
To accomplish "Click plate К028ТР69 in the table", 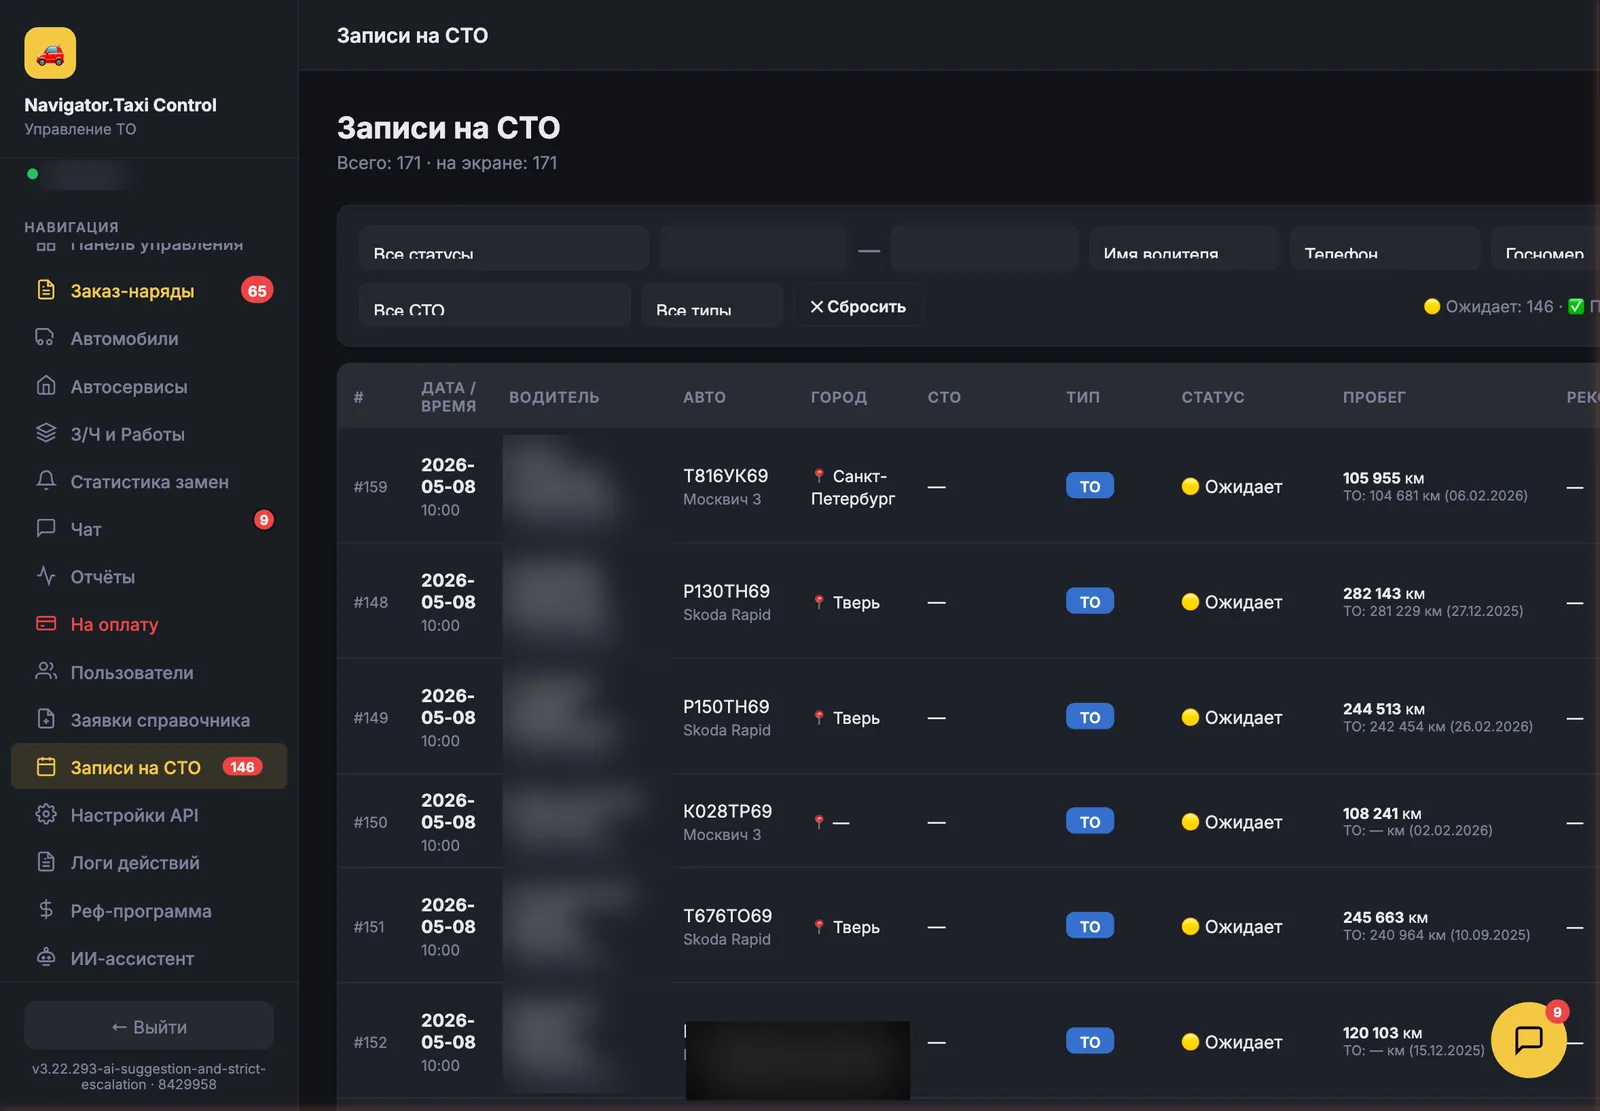I will click(x=727, y=811).
